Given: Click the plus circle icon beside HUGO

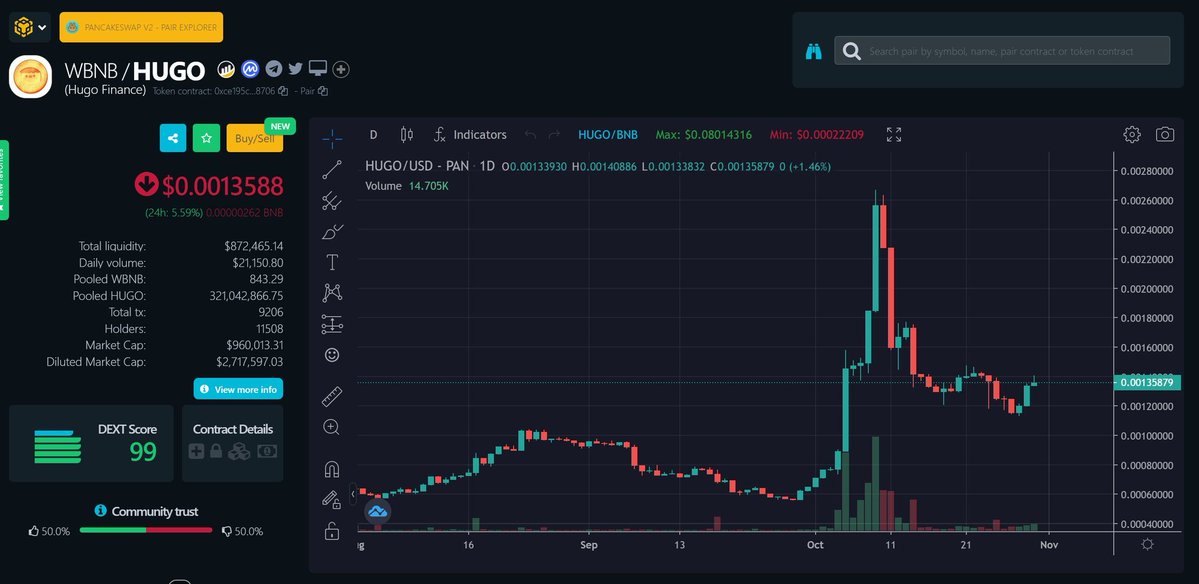Looking at the screenshot, I should (341, 70).
